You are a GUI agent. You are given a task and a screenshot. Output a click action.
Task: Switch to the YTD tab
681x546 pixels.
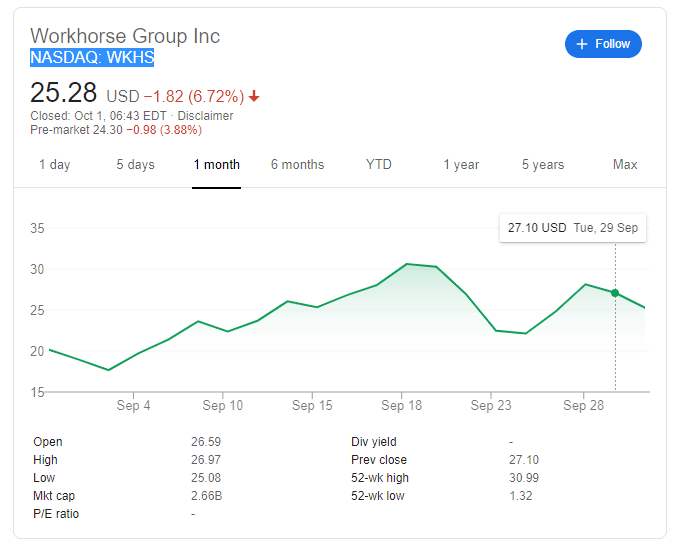tap(379, 165)
